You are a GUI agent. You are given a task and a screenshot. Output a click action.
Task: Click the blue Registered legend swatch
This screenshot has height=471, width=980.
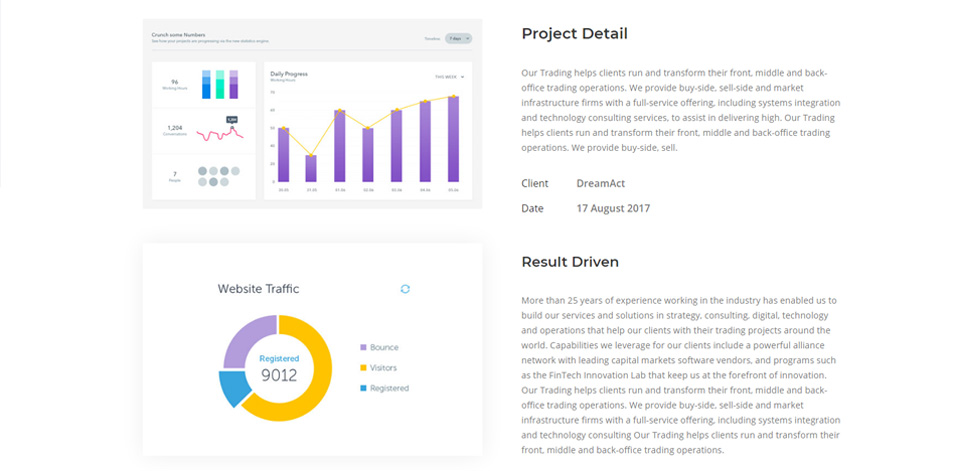(x=363, y=388)
